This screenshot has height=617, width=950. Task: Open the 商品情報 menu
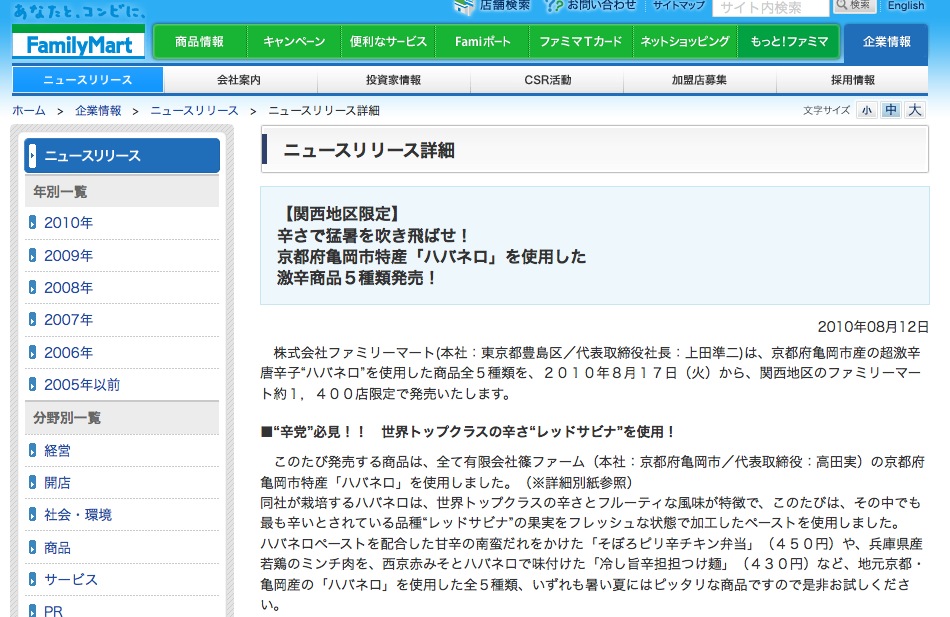click(200, 42)
